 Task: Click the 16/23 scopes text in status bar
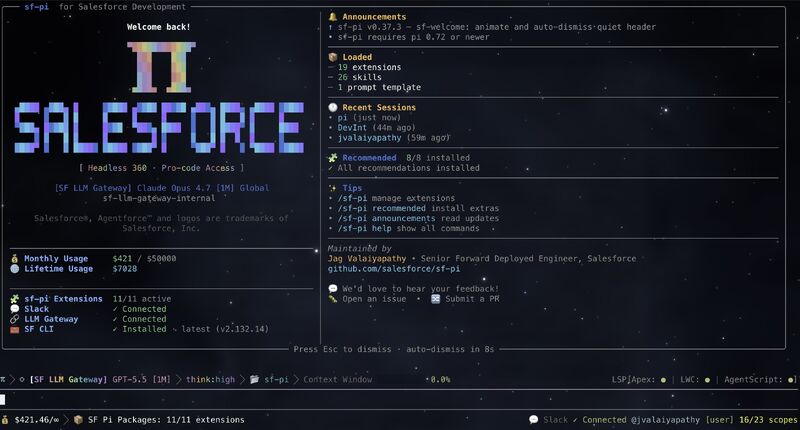tap(768, 420)
